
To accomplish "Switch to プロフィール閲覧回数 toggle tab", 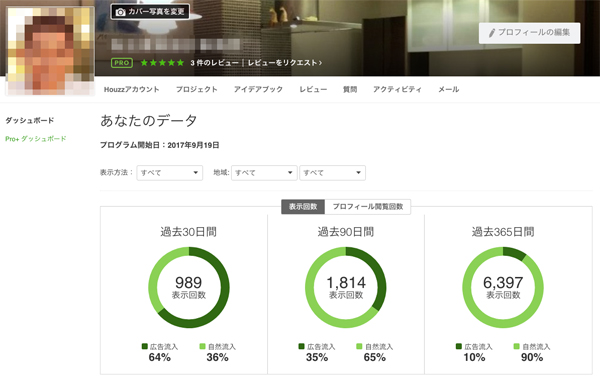I will tap(367, 207).
